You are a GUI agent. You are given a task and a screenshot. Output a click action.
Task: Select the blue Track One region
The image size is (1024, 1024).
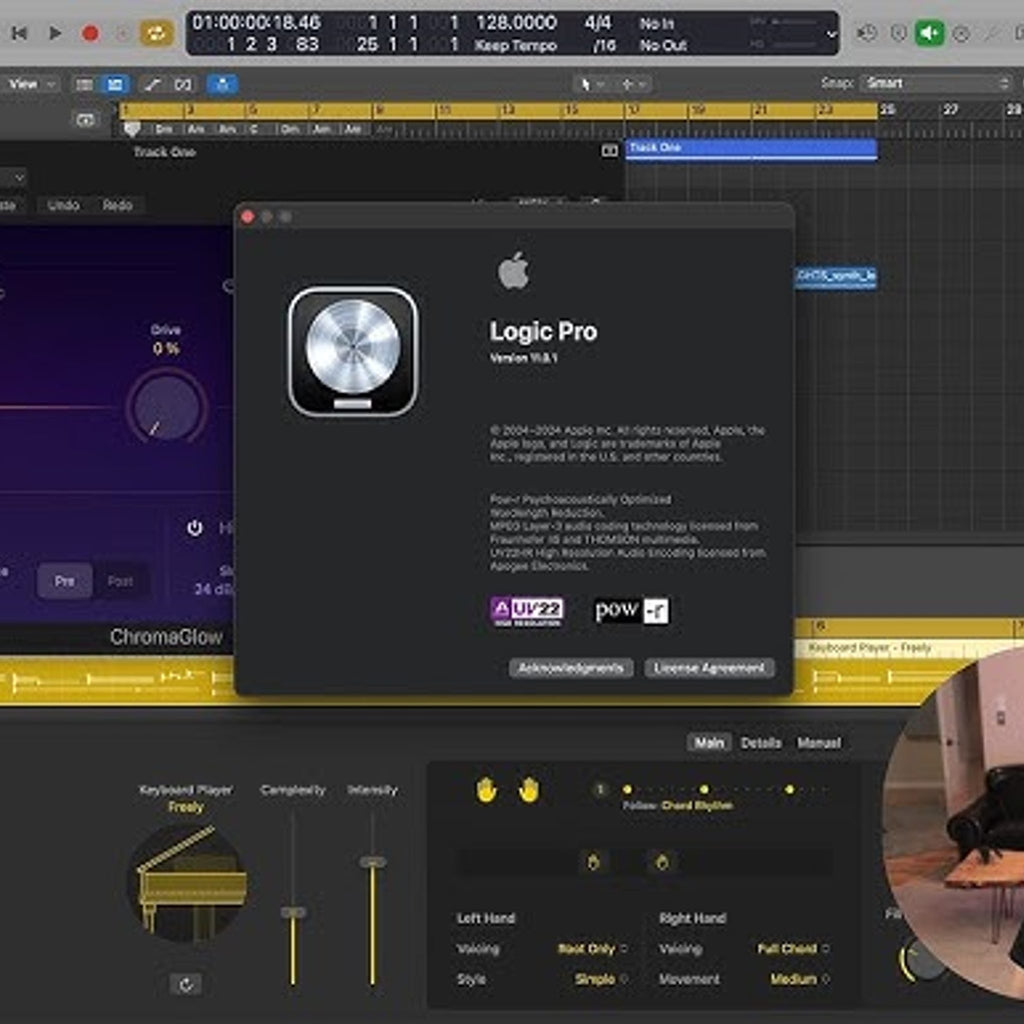[x=751, y=149]
